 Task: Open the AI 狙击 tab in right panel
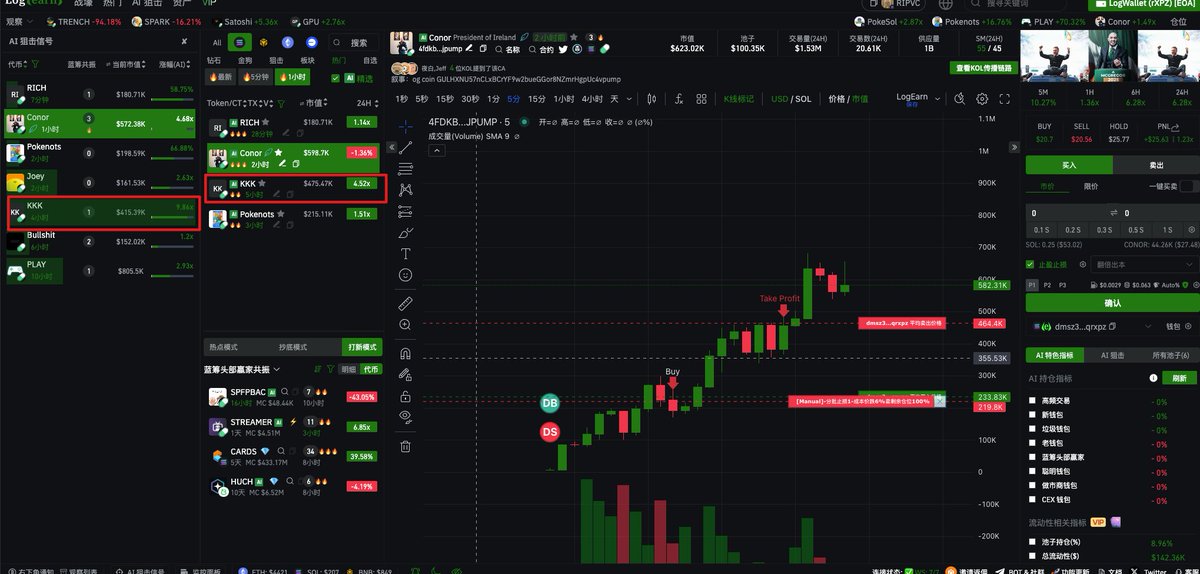[1112, 355]
